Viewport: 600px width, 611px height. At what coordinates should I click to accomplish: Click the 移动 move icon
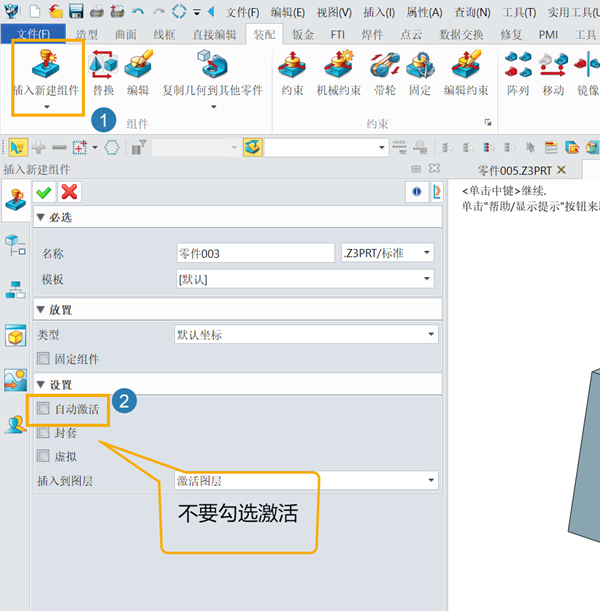553,64
